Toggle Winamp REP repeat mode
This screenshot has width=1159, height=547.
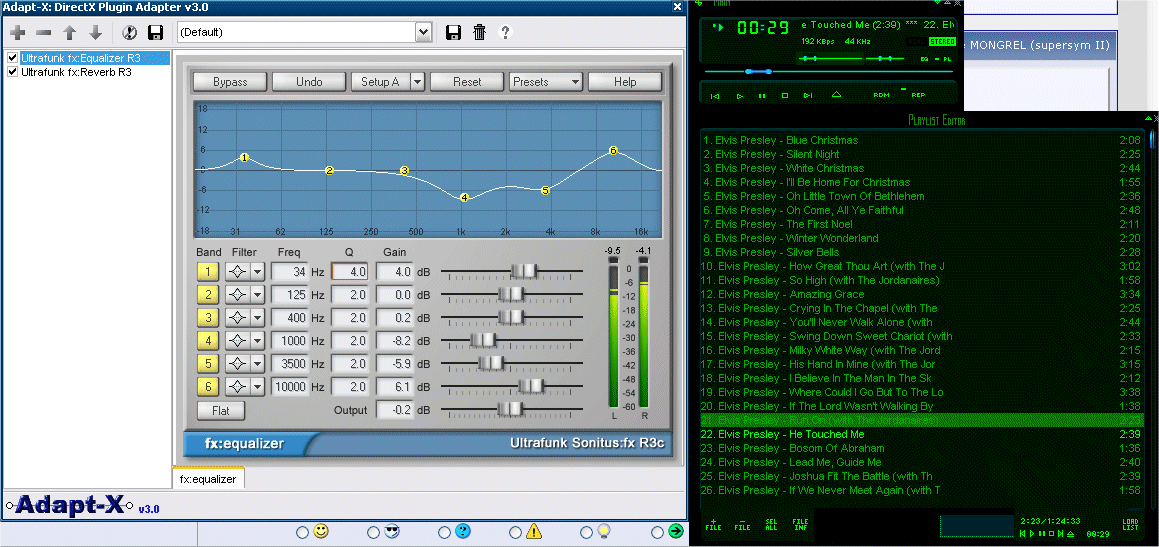tap(917, 95)
